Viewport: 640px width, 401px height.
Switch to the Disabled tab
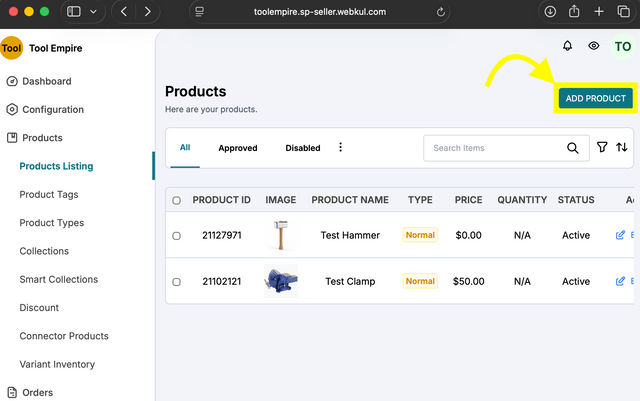point(302,148)
